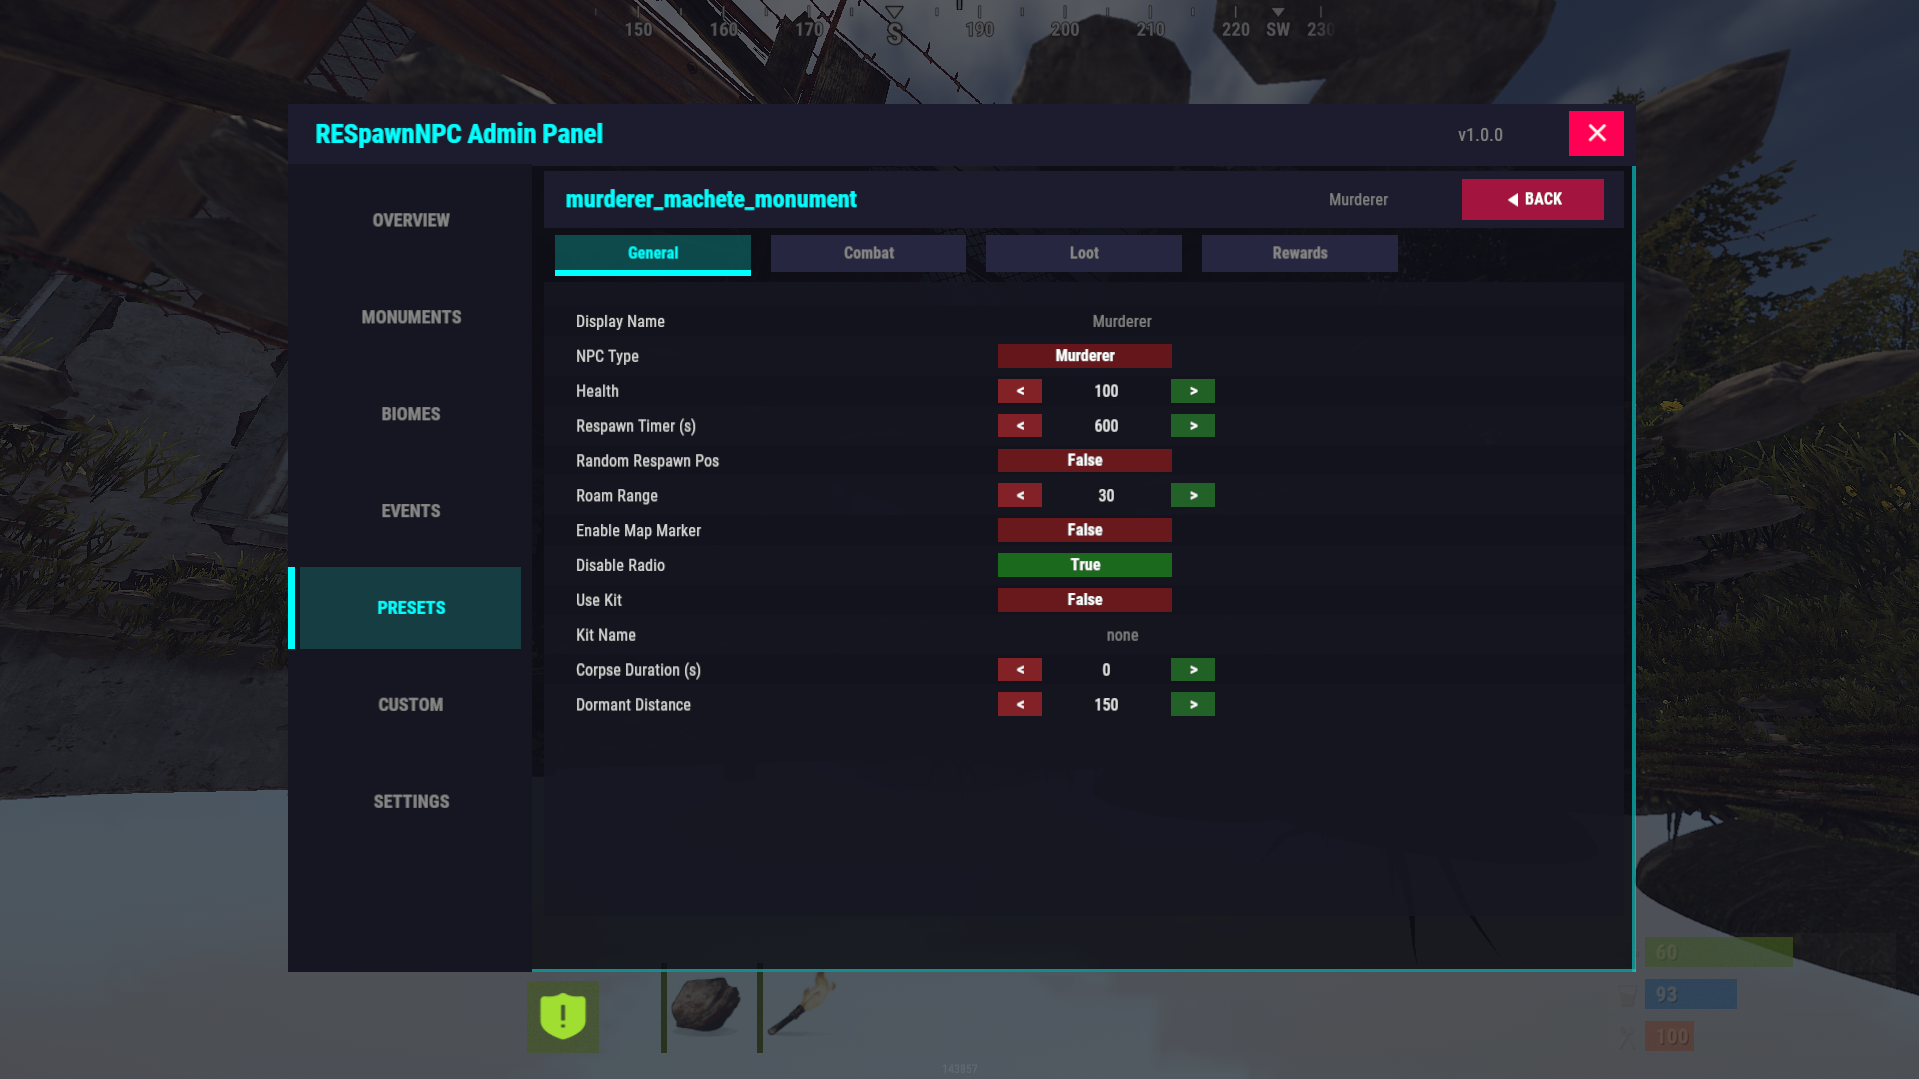Decrease Health with left arrow

pos(1019,391)
